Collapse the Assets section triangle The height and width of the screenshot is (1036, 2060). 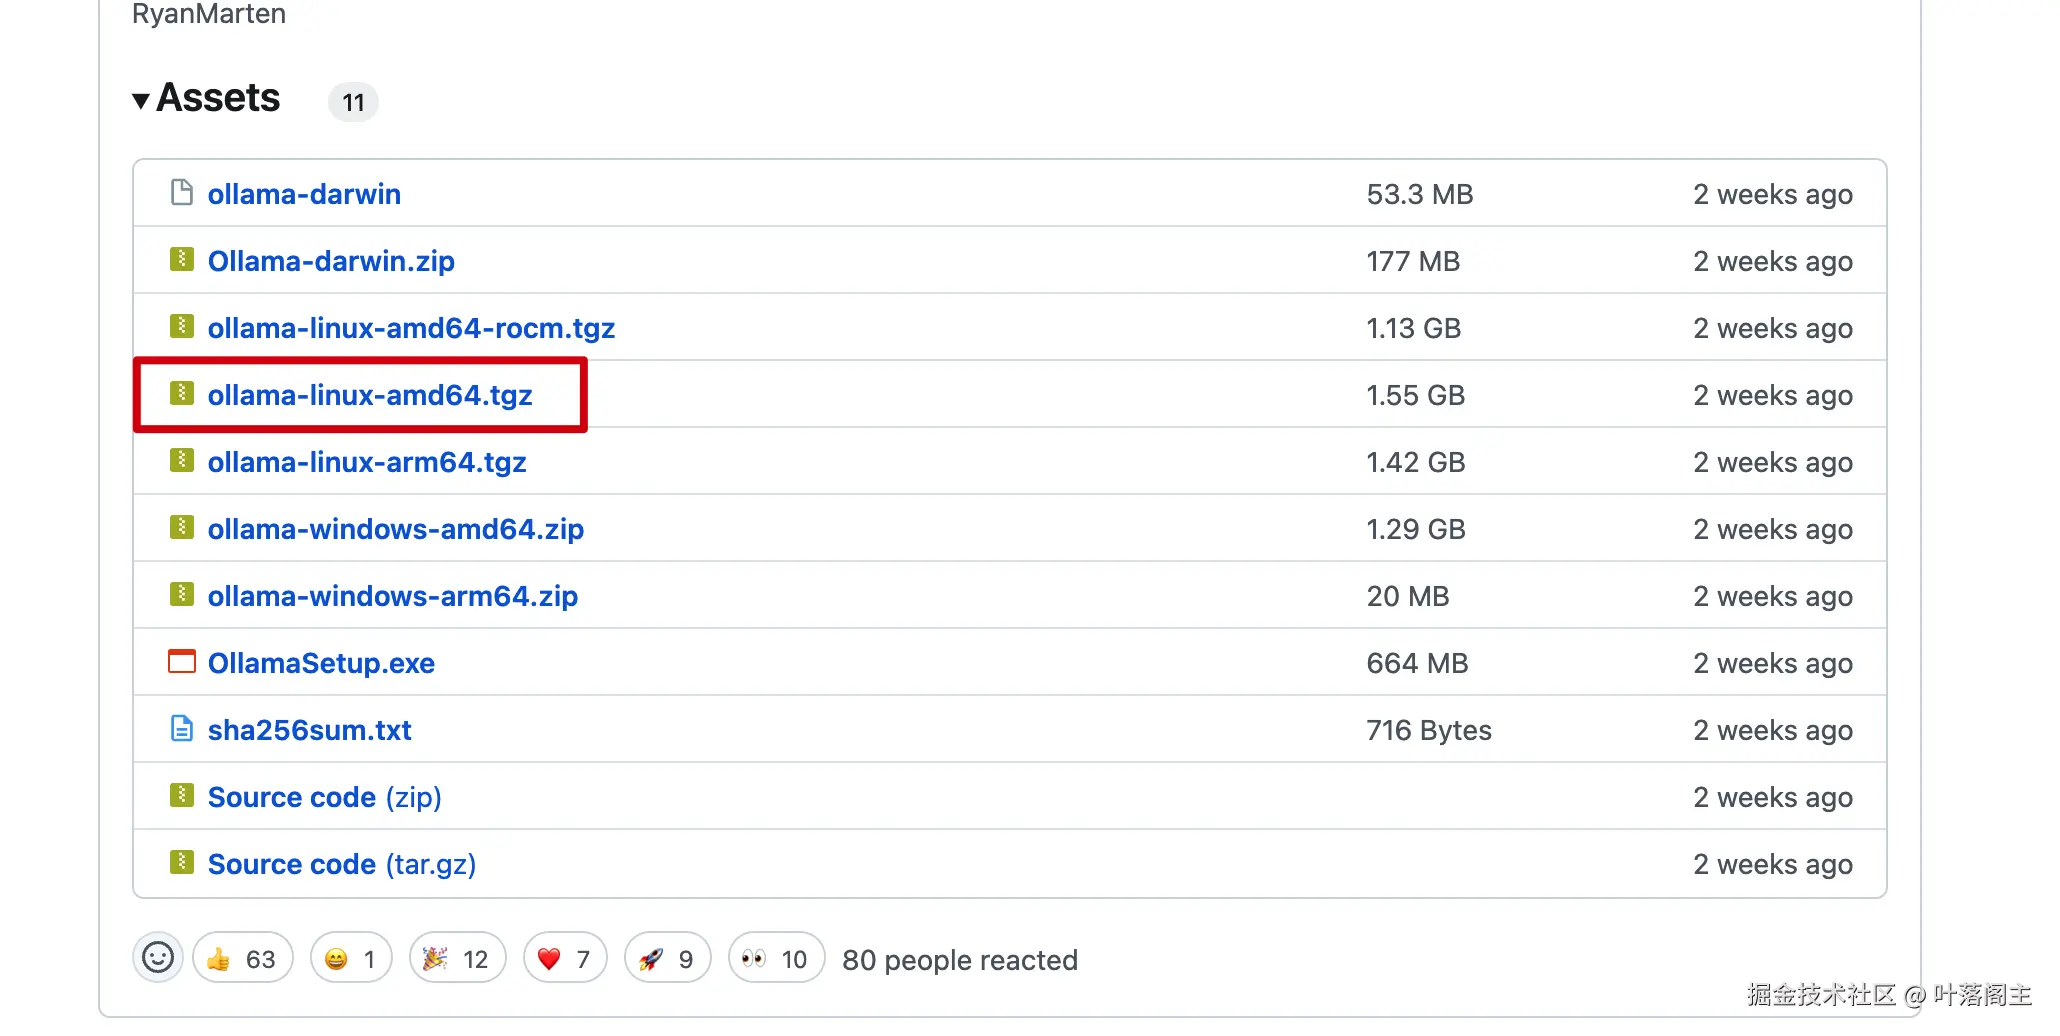point(141,100)
